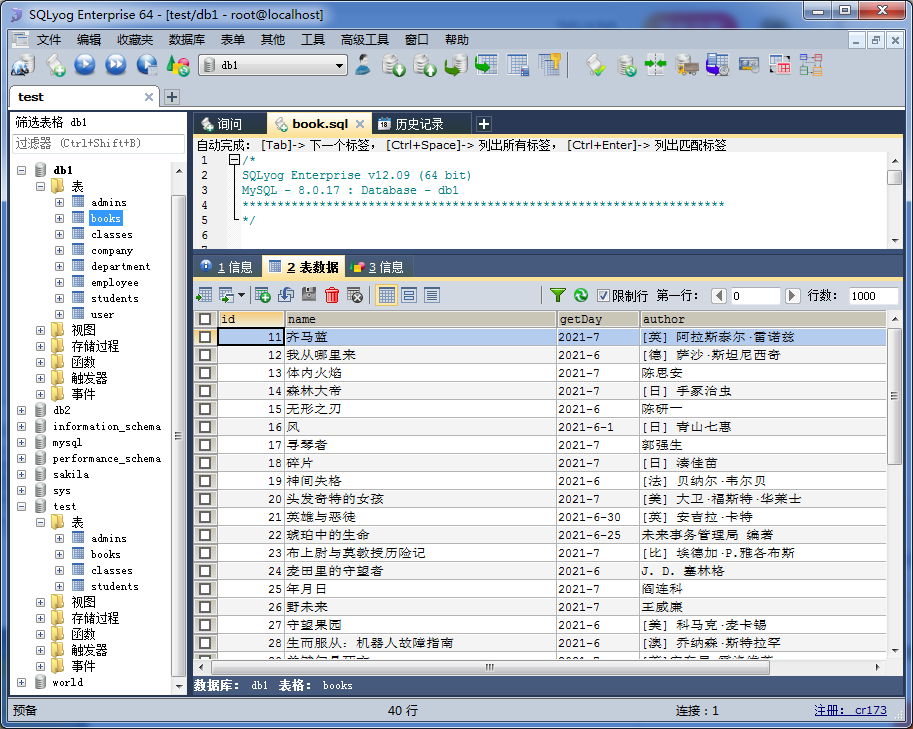Open the dropdown arrow beside copy rows icon

tap(241, 295)
